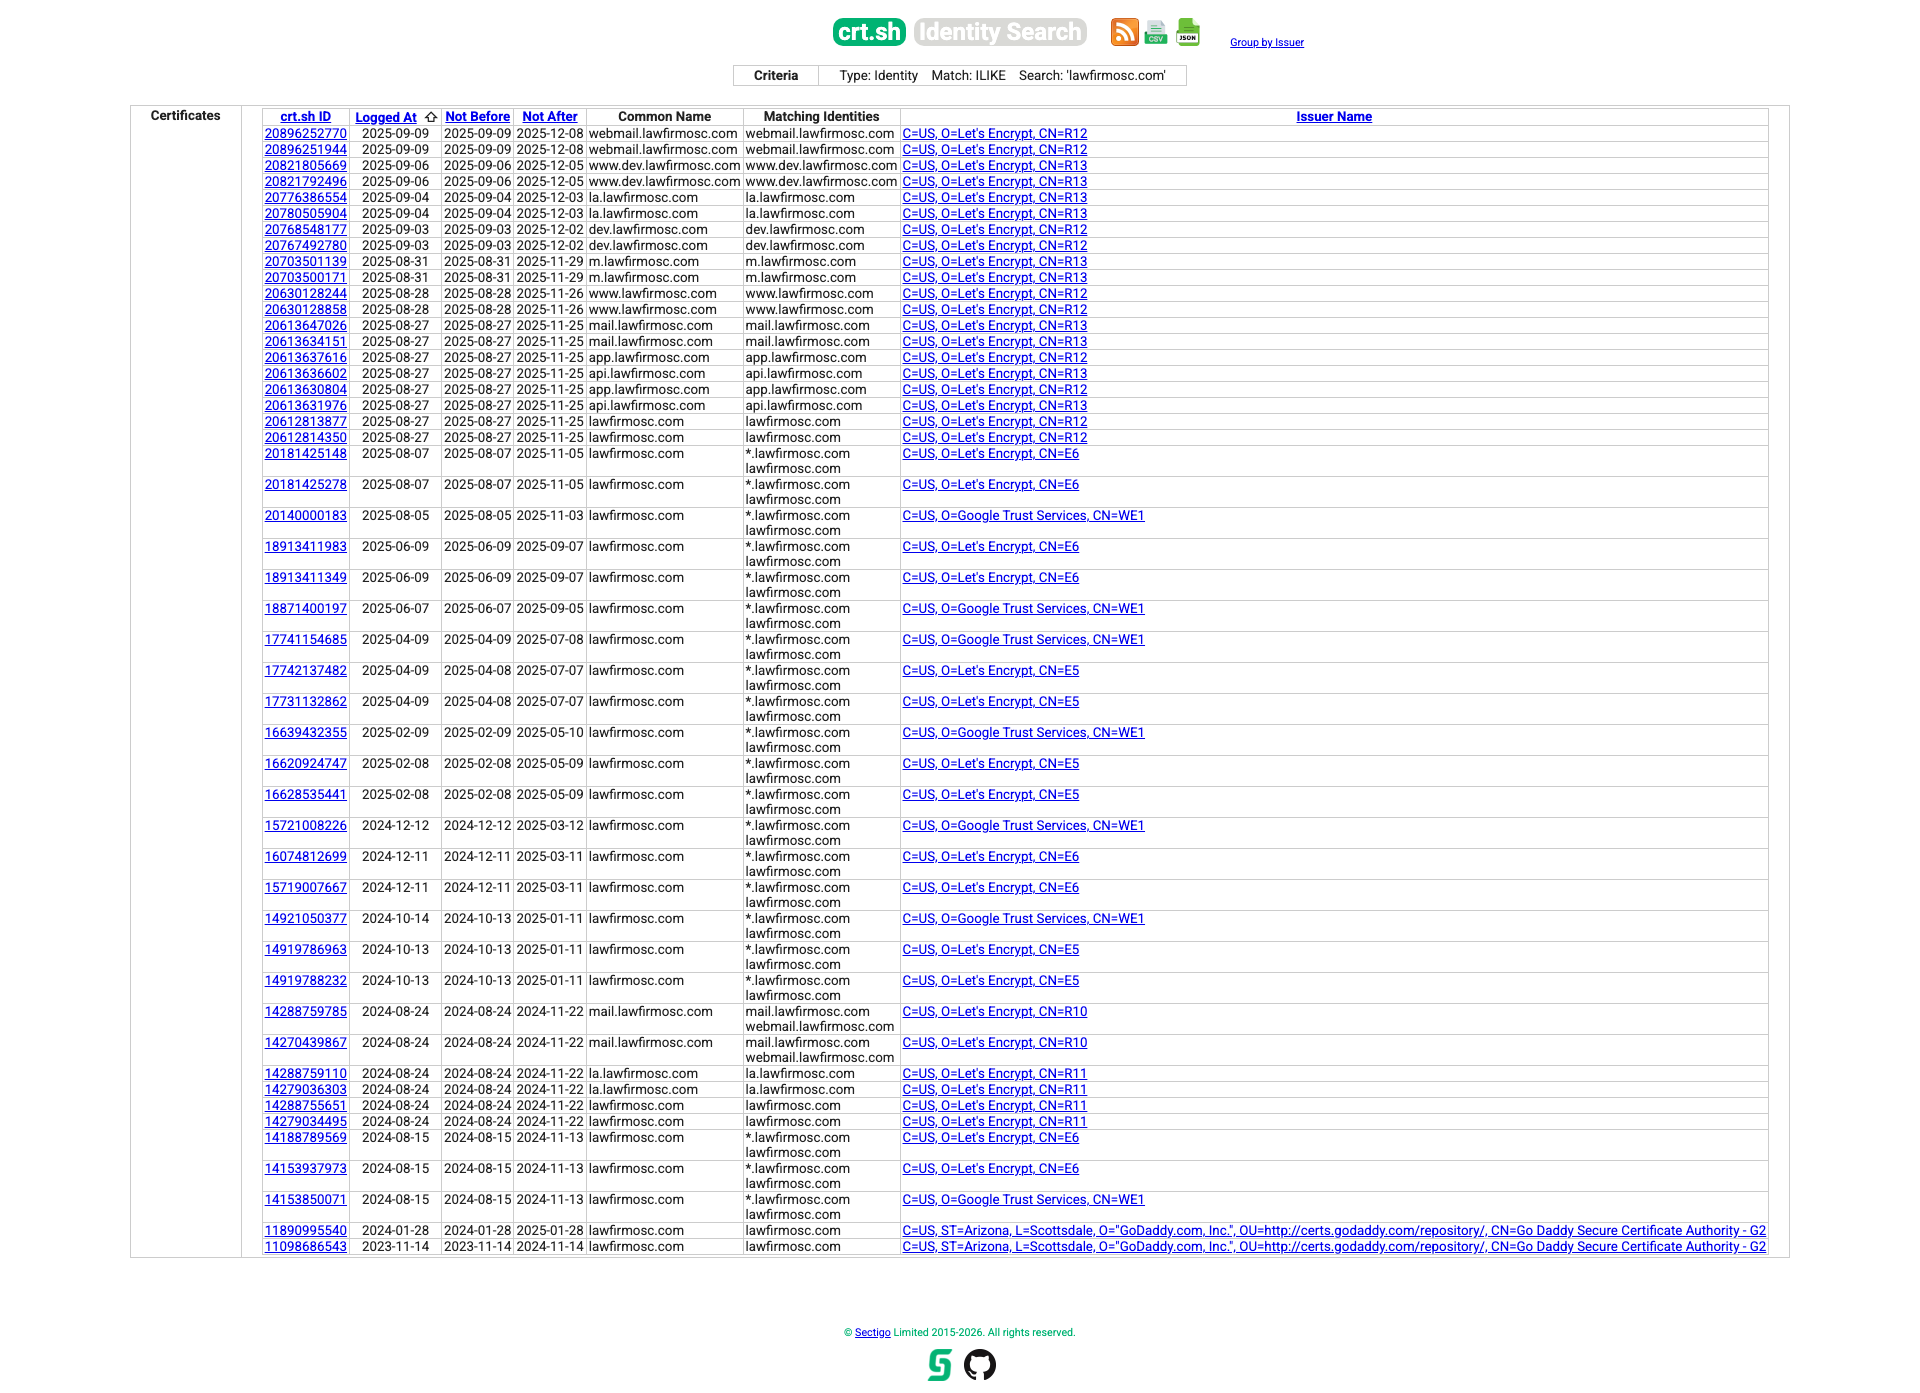Open R12 issuer link for 20896252770
This screenshot has width=1920, height=1393.
coord(994,133)
